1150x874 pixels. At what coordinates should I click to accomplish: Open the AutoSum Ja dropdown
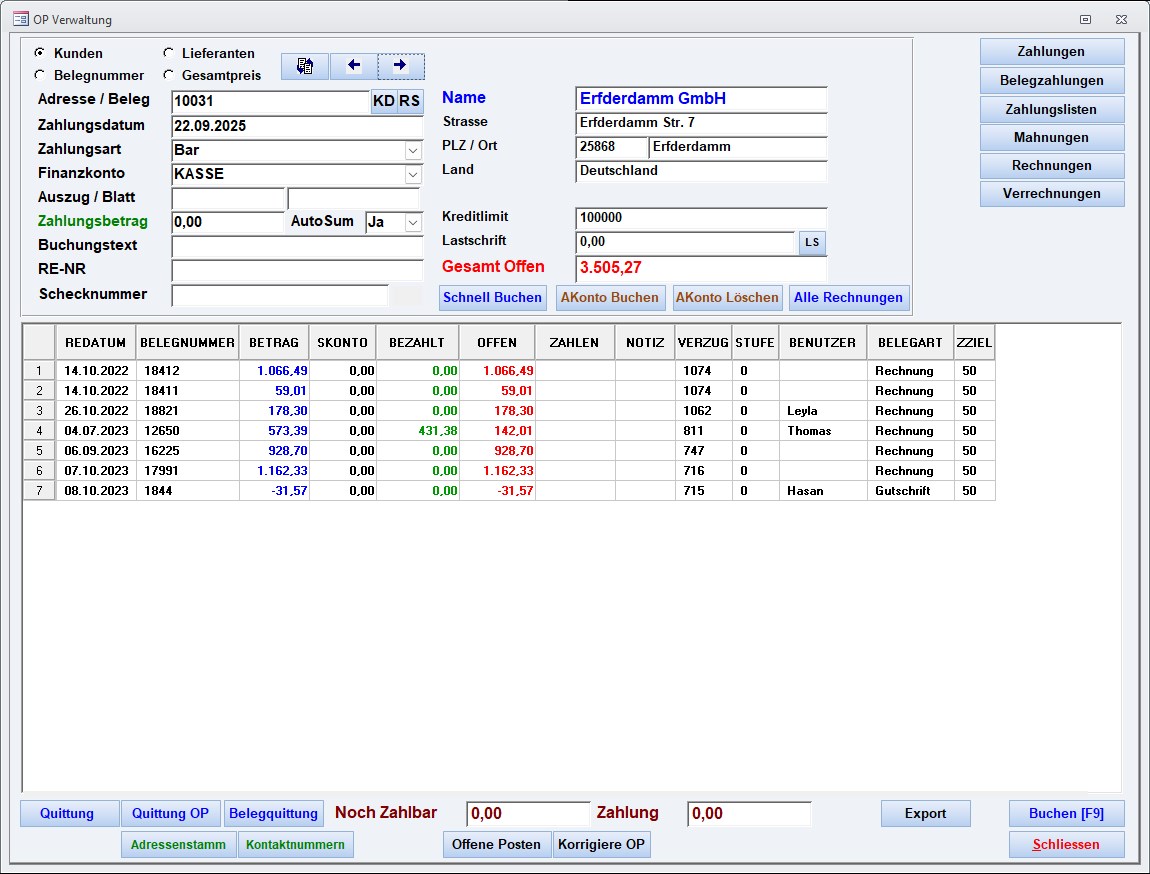(x=413, y=222)
